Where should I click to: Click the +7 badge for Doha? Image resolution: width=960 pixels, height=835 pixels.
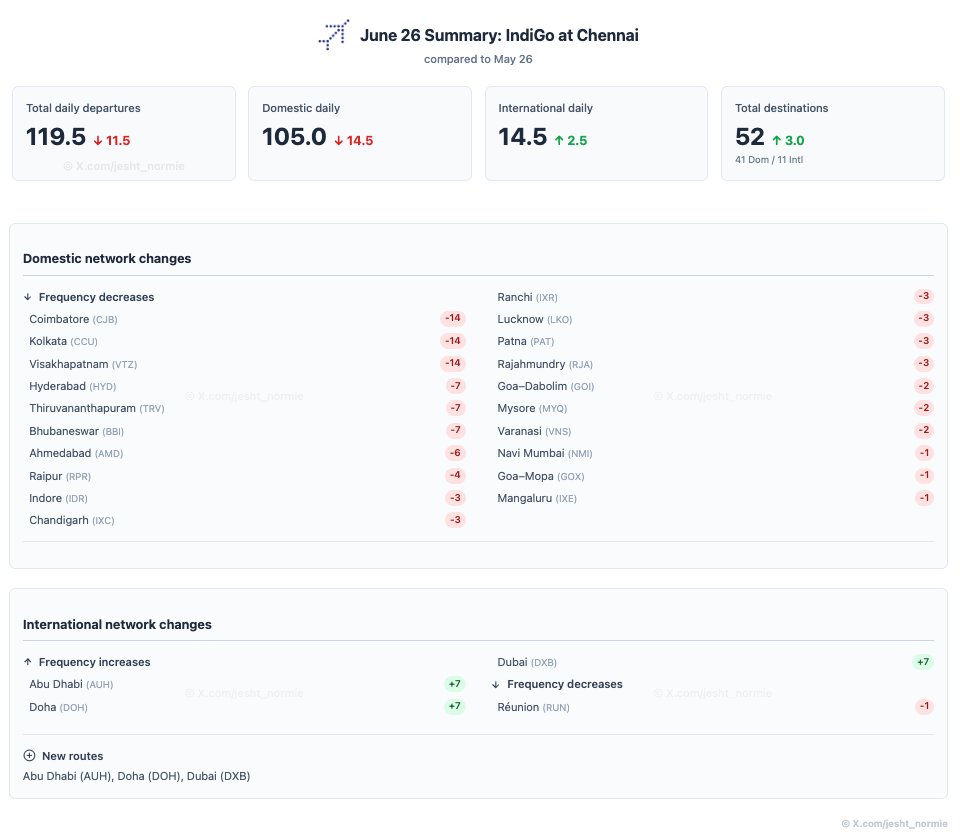(454, 706)
